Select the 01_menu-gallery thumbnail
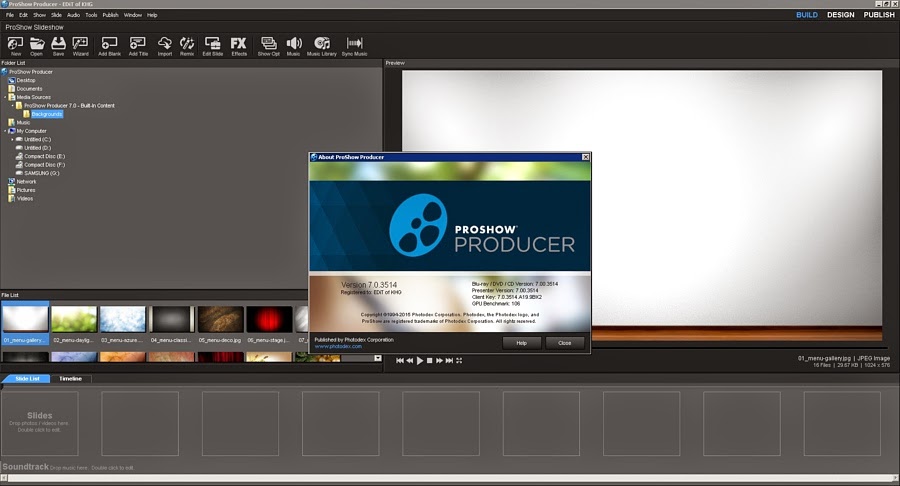The image size is (900, 486). pos(25,324)
